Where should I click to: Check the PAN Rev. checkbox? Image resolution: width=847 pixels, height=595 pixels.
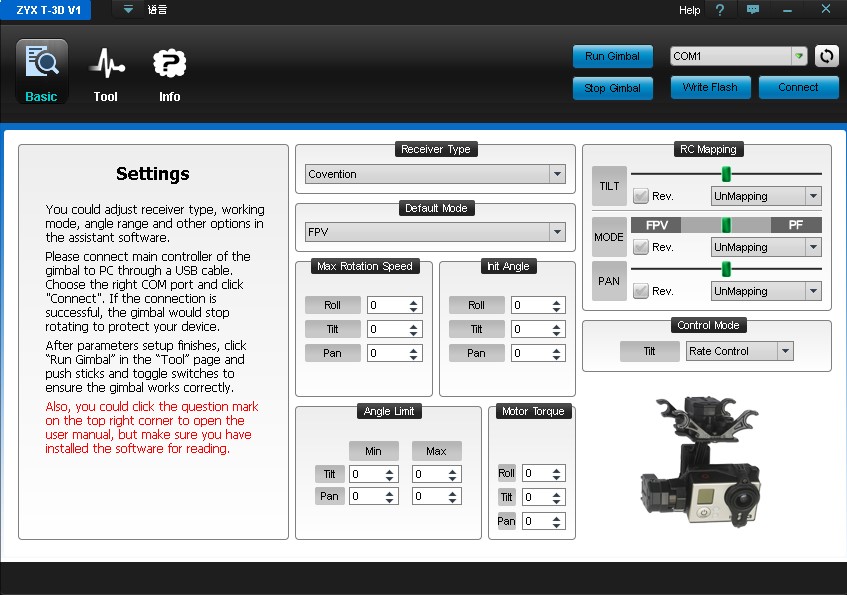point(641,291)
